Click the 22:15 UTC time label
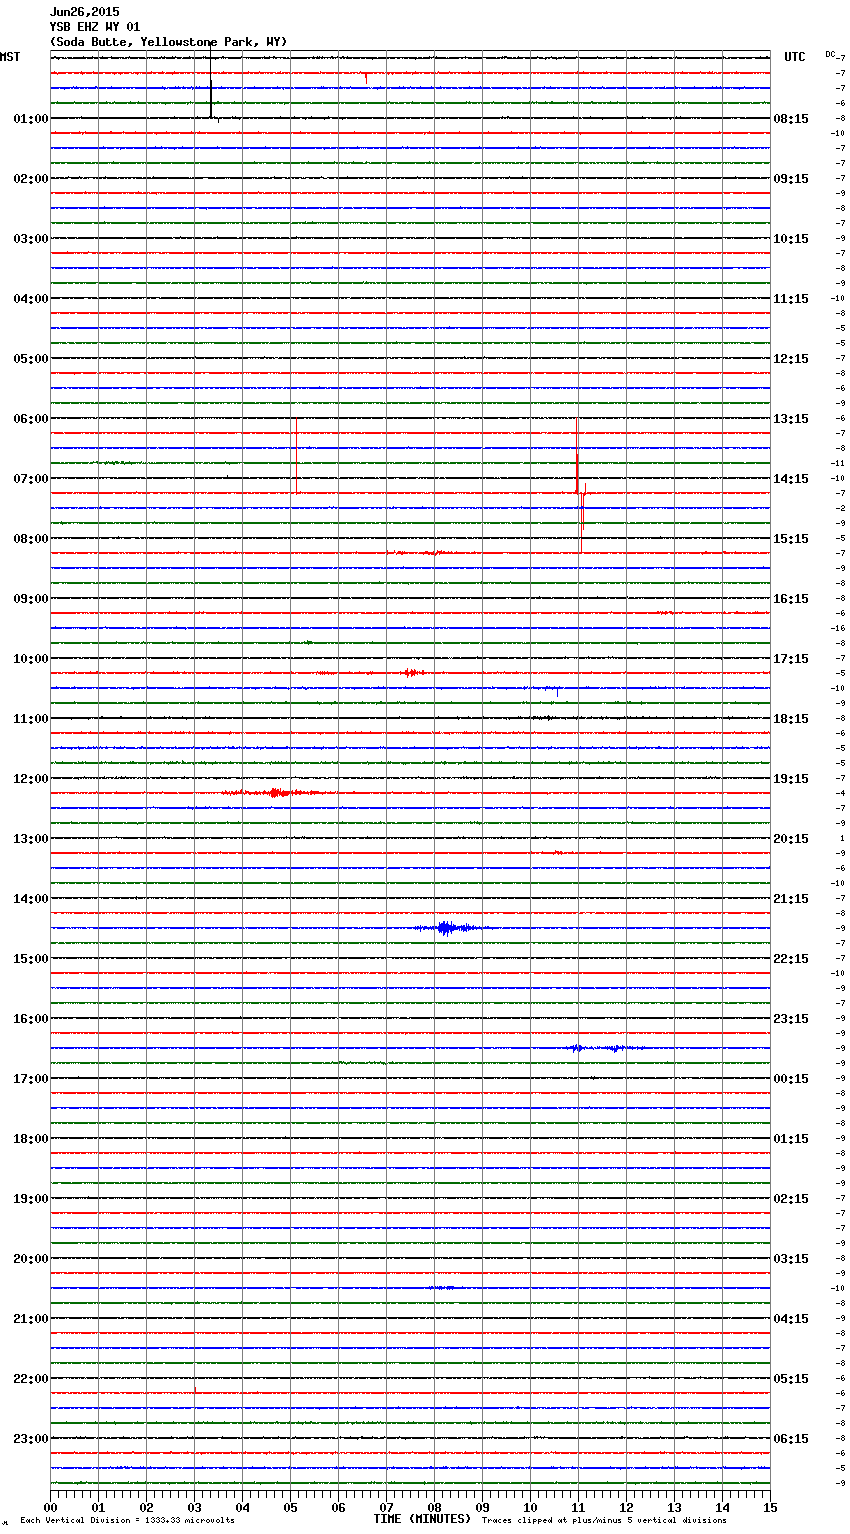 pyautogui.click(x=791, y=959)
